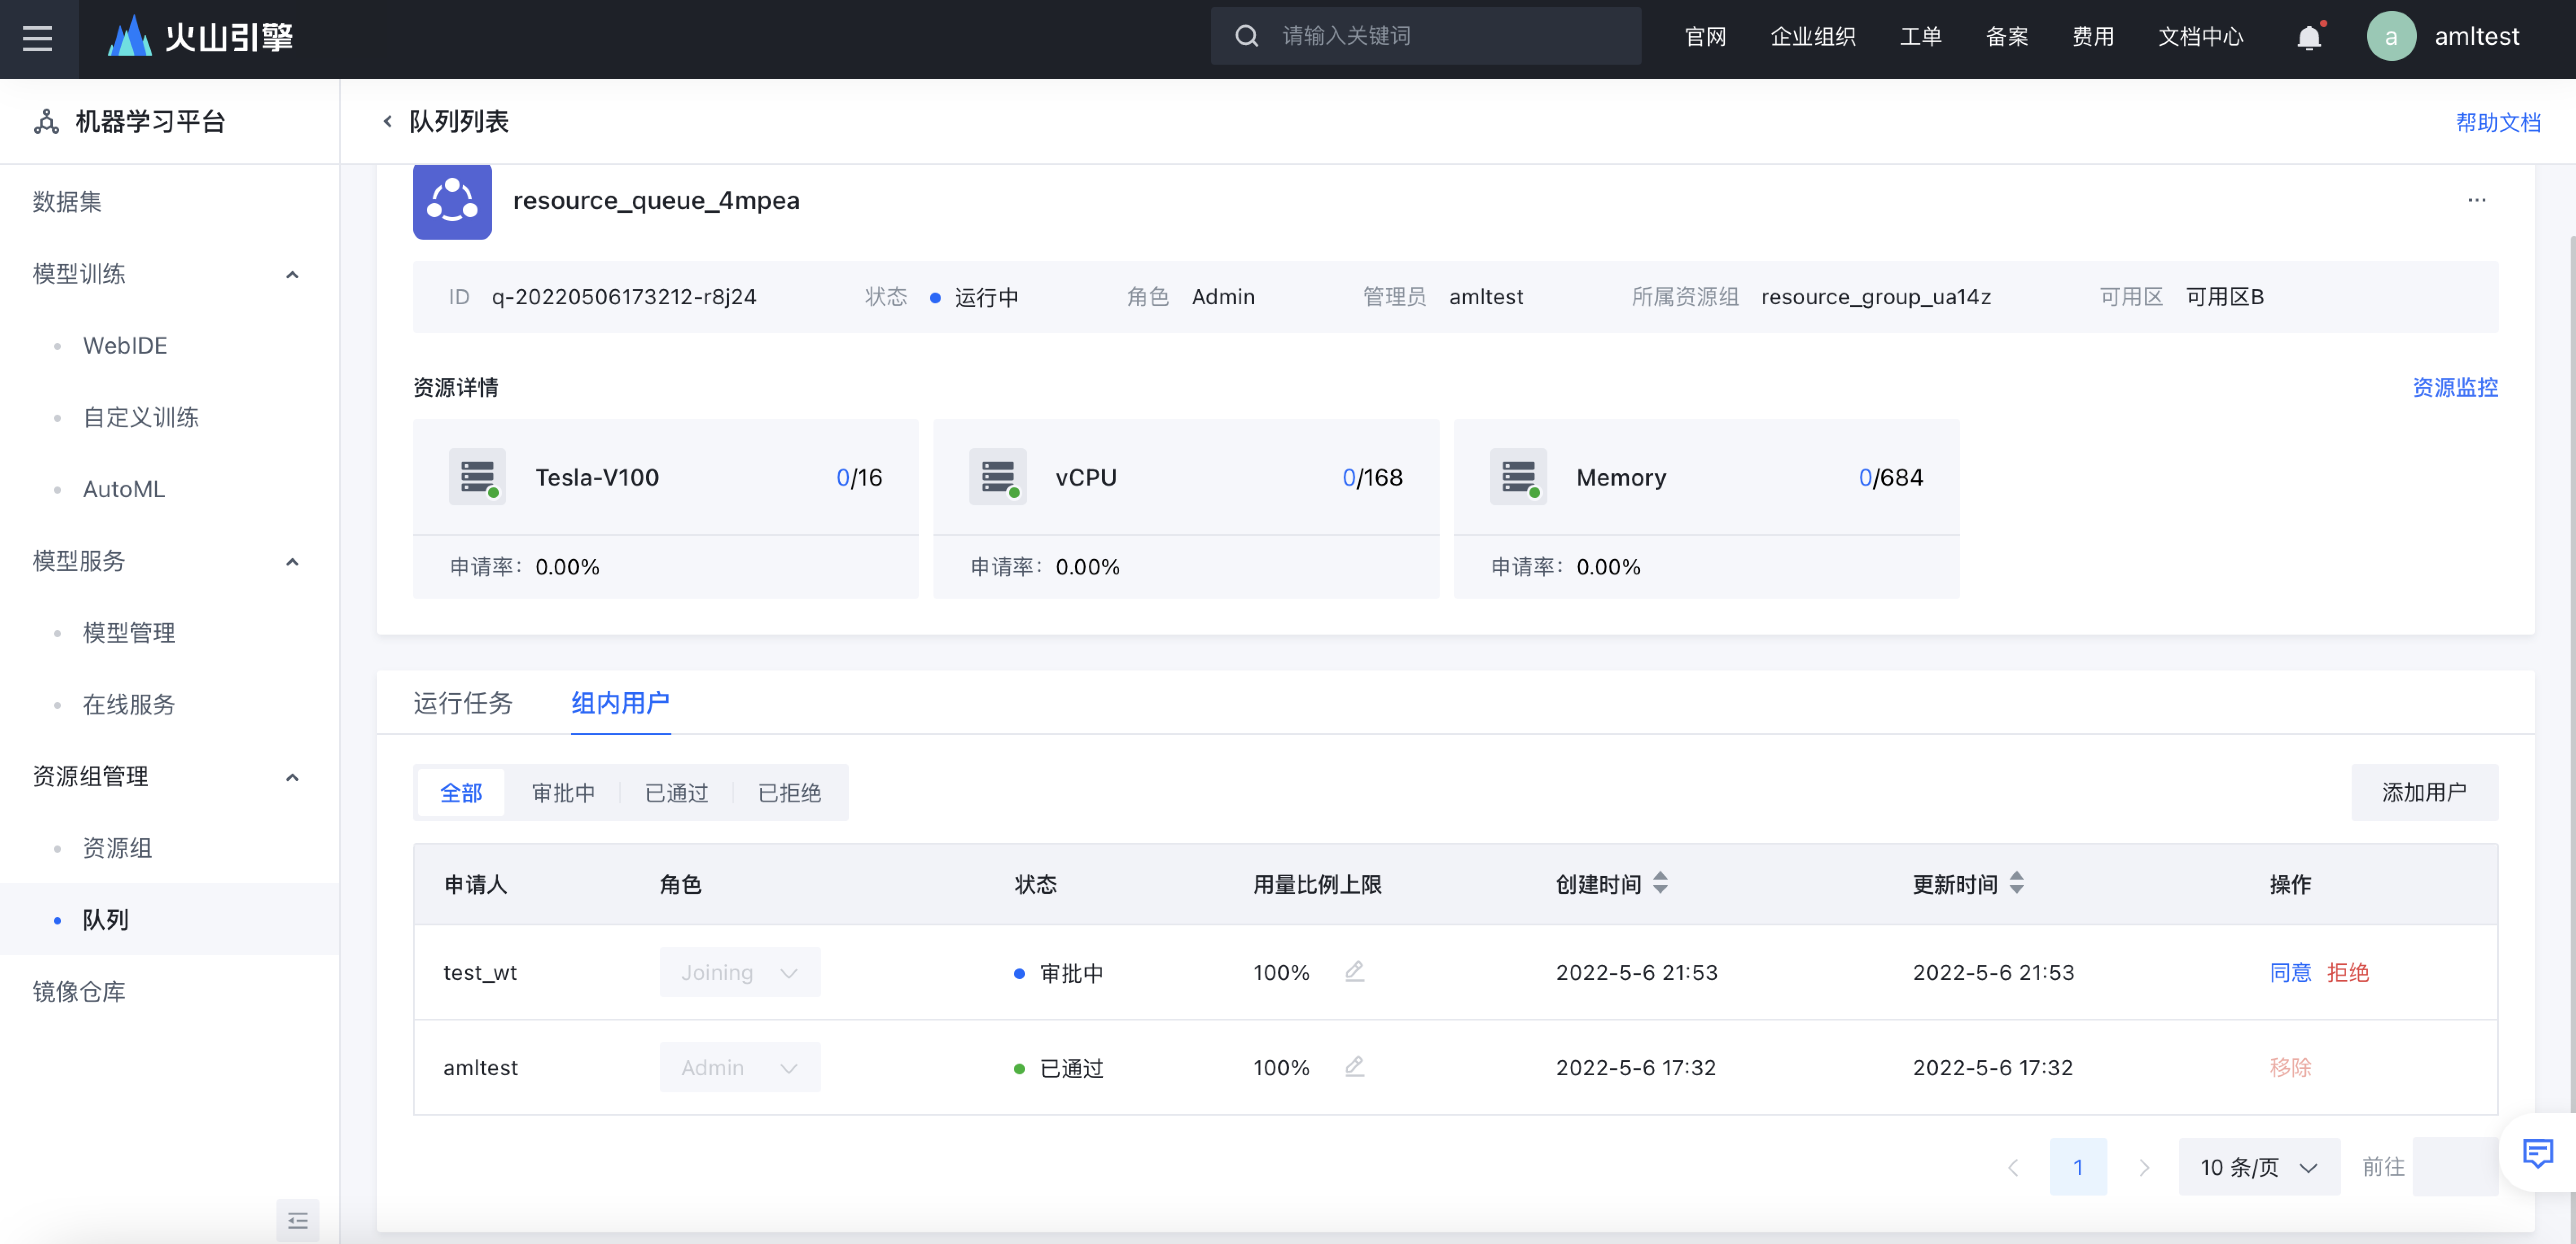Viewport: 2576px width, 1244px height.
Task: Collapse the 模型服务 section
Action: 292,561
